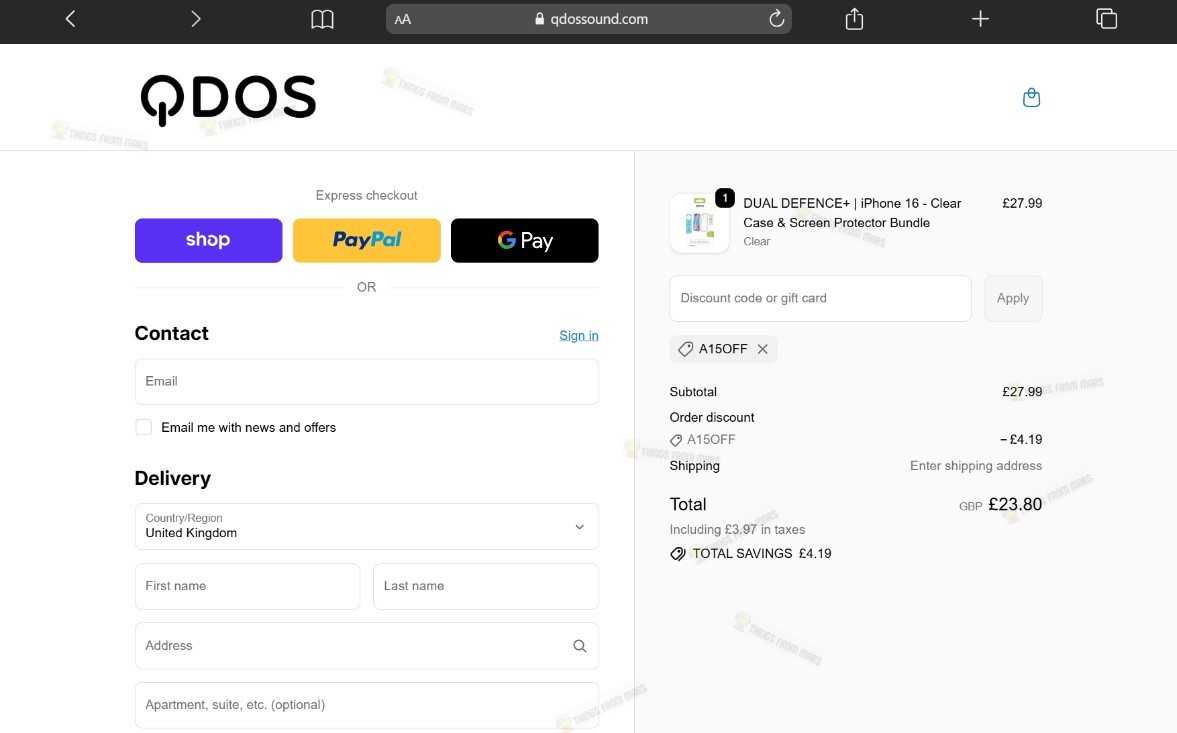Show all open tabs overview icon

[x=1106, y=19]
